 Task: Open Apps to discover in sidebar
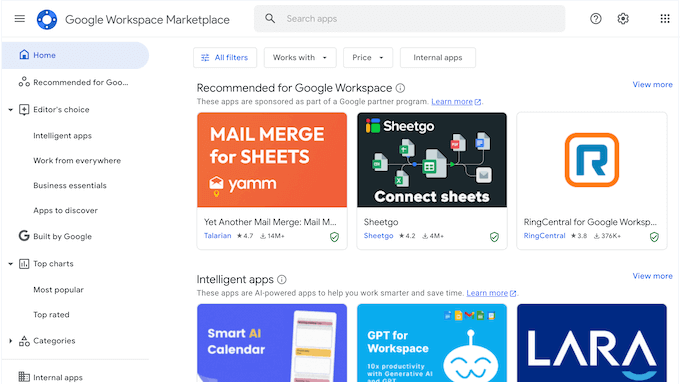[65, 210]
